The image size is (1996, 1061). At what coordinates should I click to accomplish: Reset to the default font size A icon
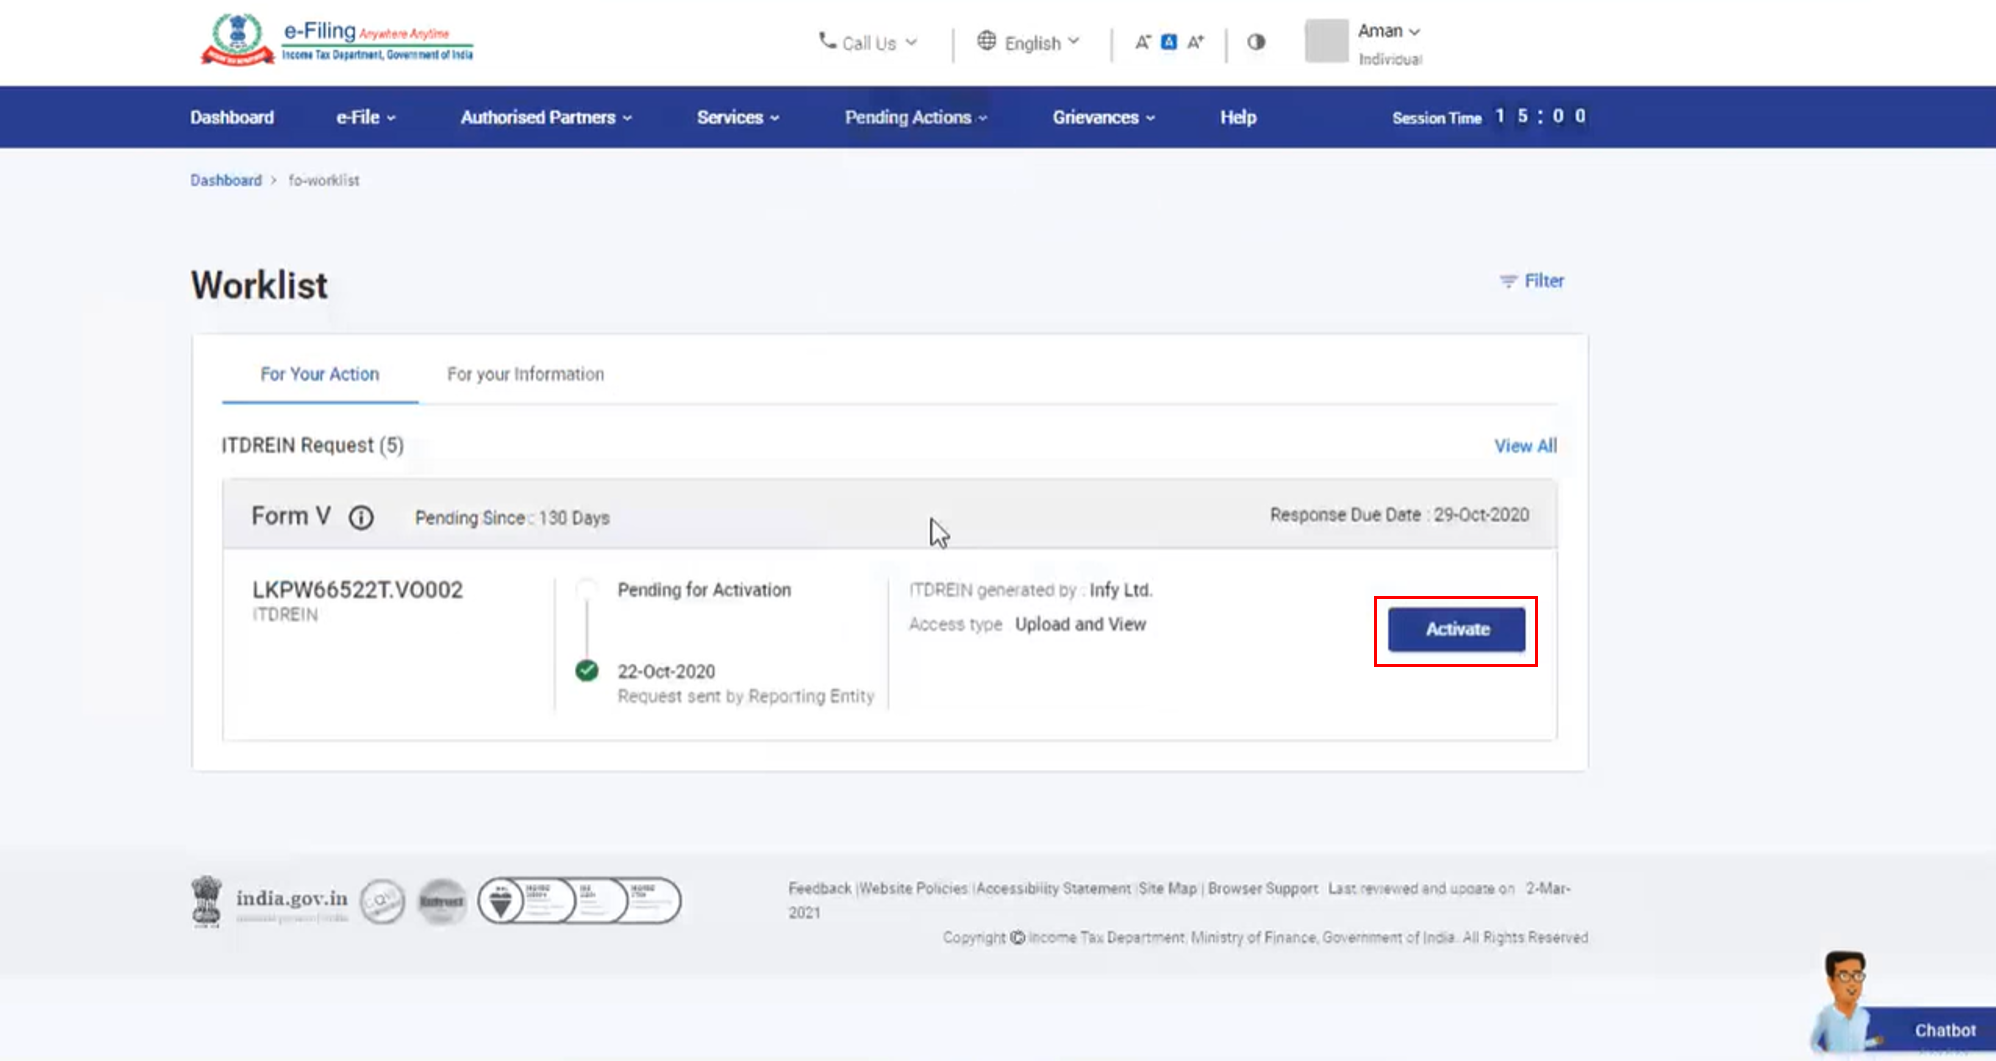(x=1168, y=42)
